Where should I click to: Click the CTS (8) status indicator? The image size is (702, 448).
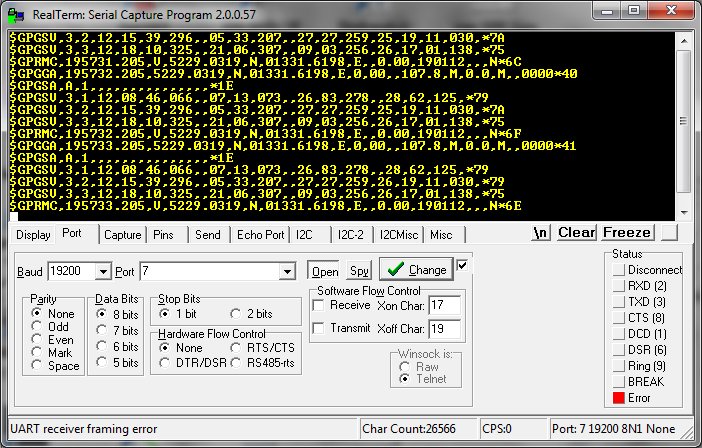pyautogui.click(x=619, y=318)
